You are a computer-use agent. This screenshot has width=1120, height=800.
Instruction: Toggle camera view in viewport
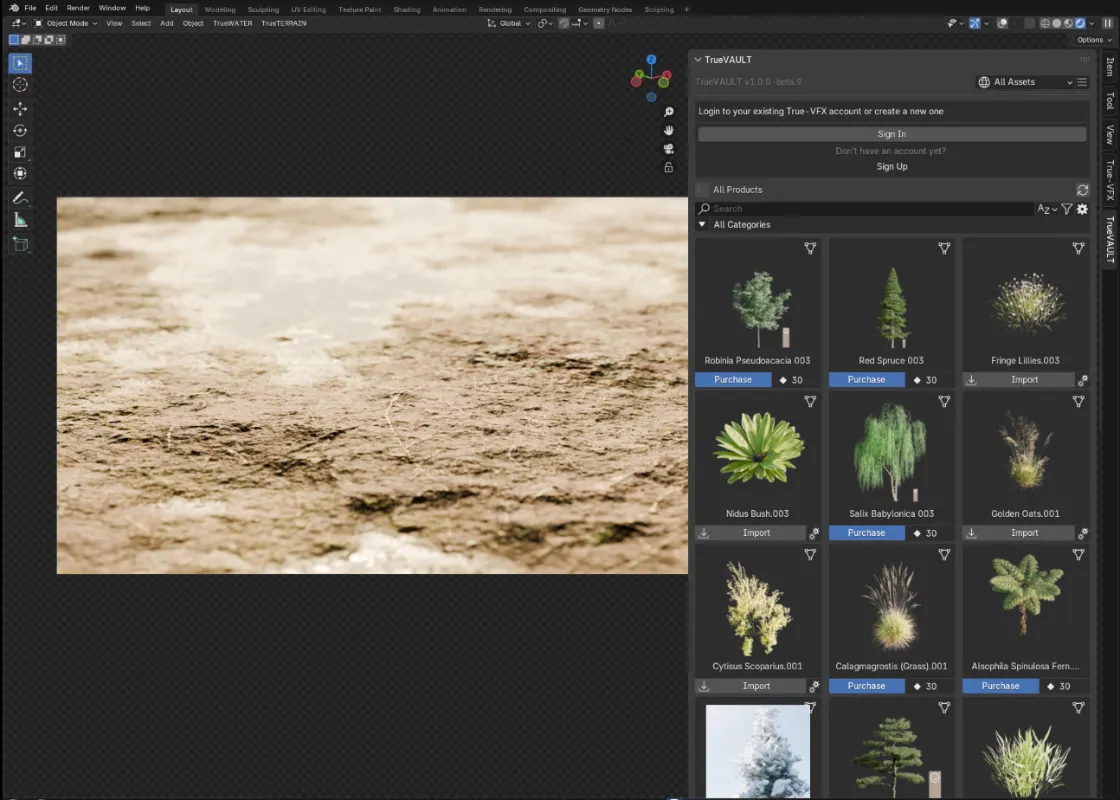pos(669,149)
